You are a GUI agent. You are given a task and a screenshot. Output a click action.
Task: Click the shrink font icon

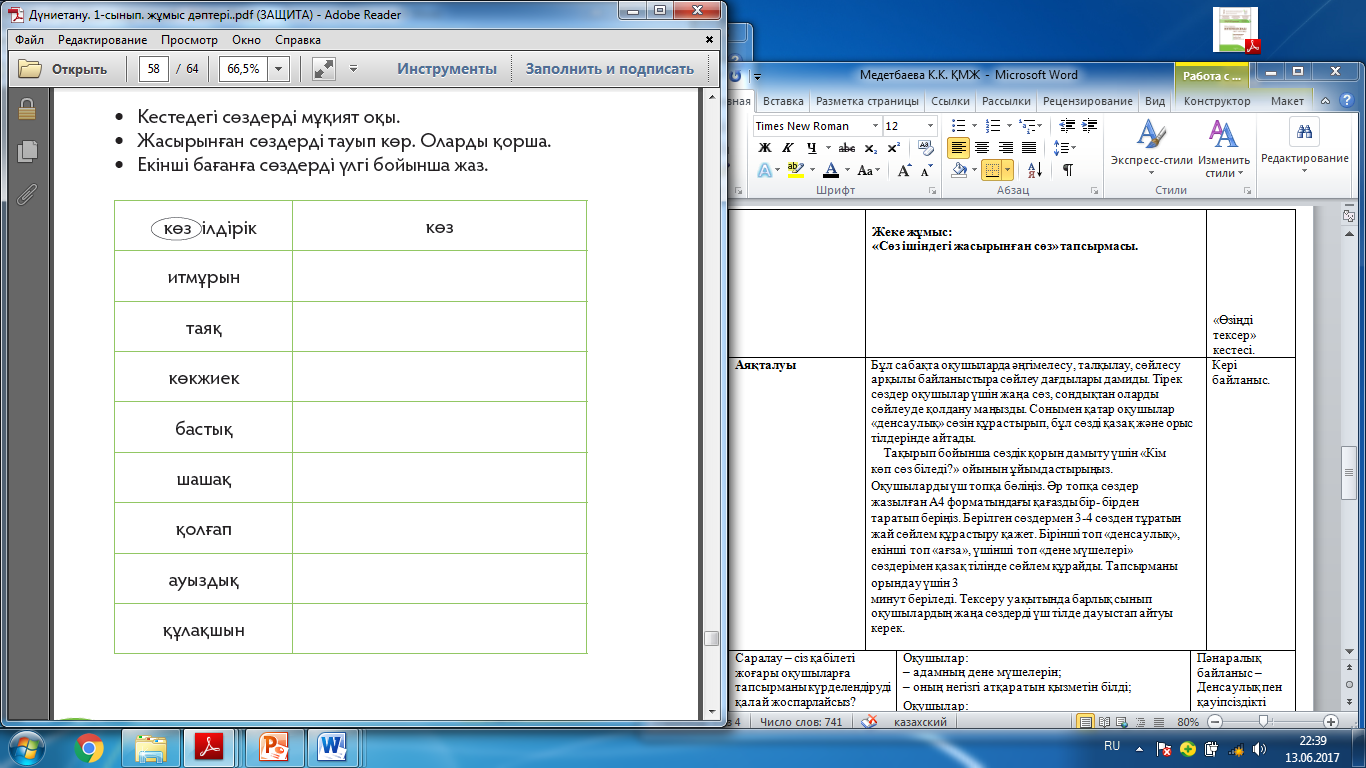tap(928, 170)
